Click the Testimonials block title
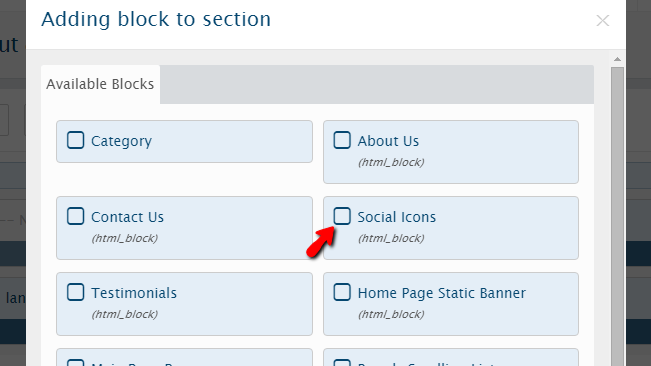The width and height of the screenshot is (651, 366). click(x=134, y=293)
